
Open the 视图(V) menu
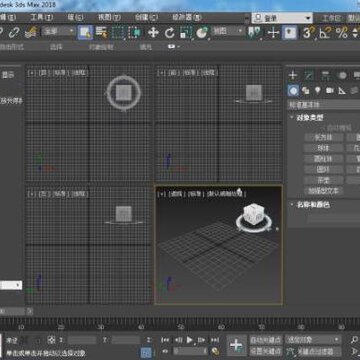coord(109,17)
